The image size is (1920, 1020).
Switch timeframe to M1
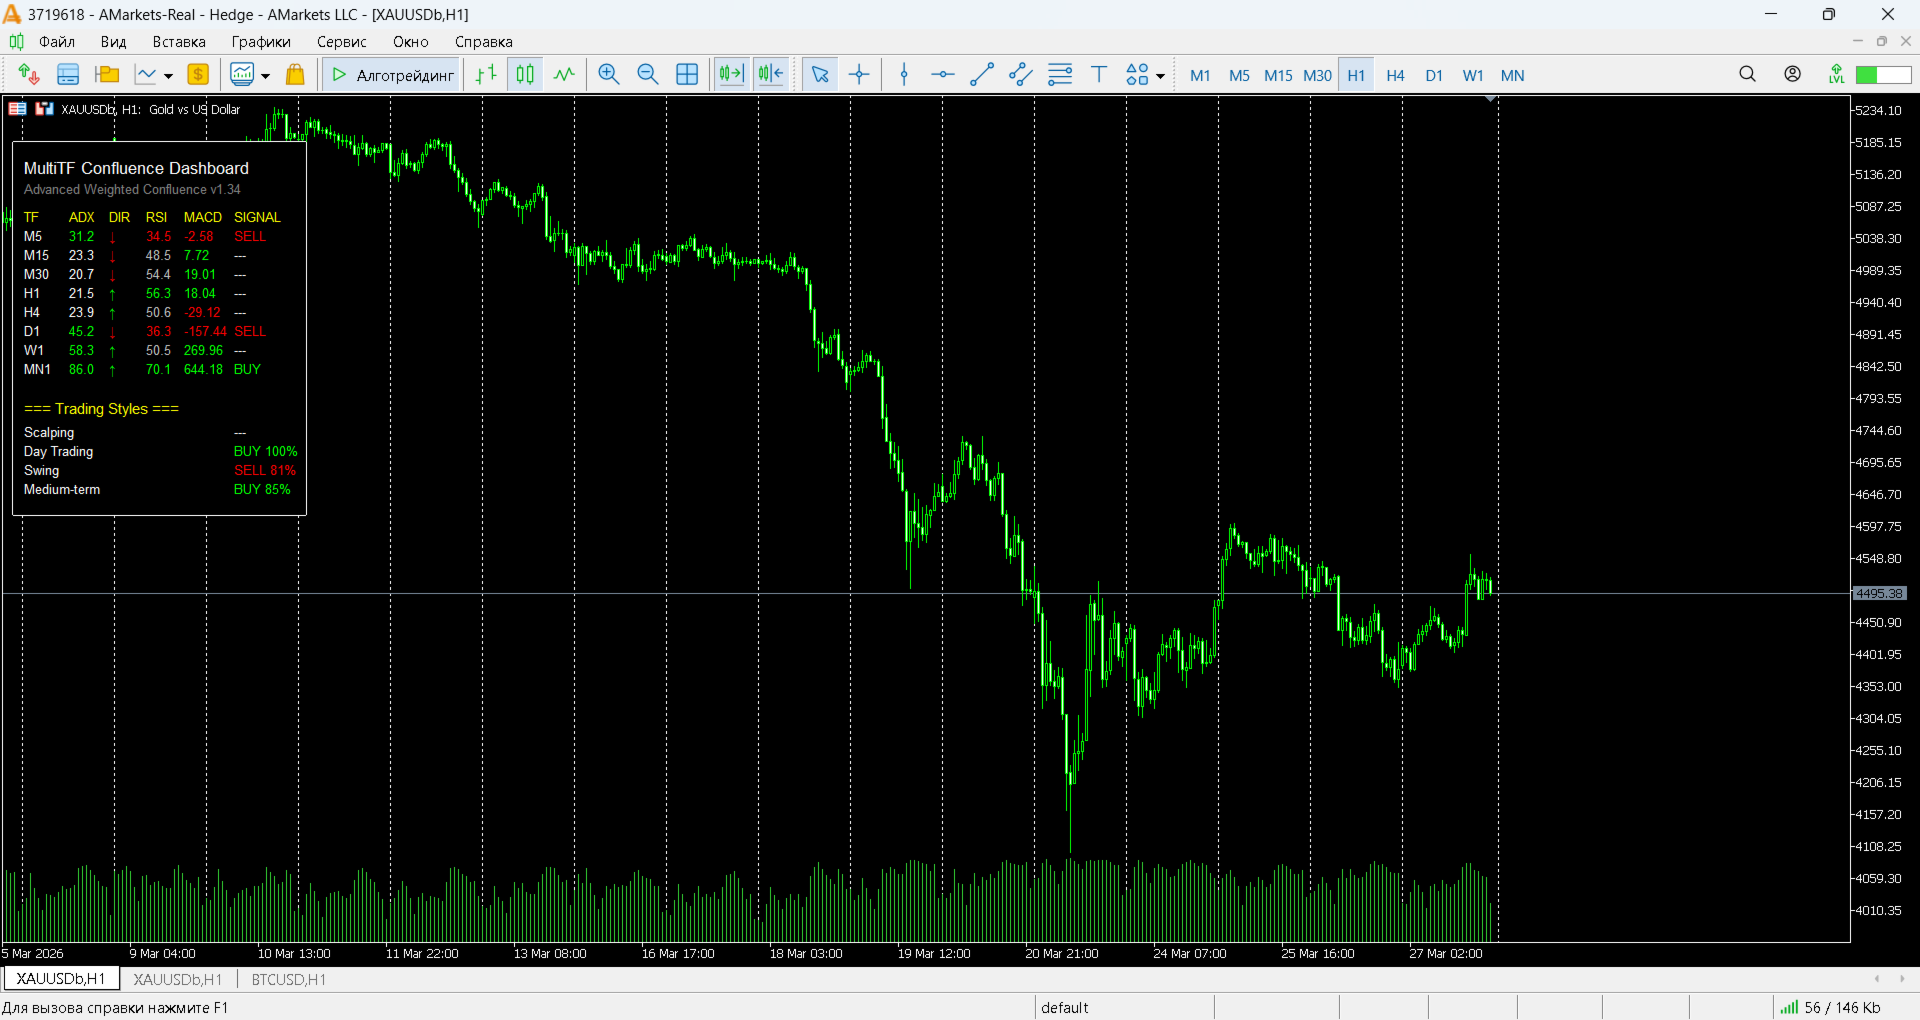pos(1200,75)
